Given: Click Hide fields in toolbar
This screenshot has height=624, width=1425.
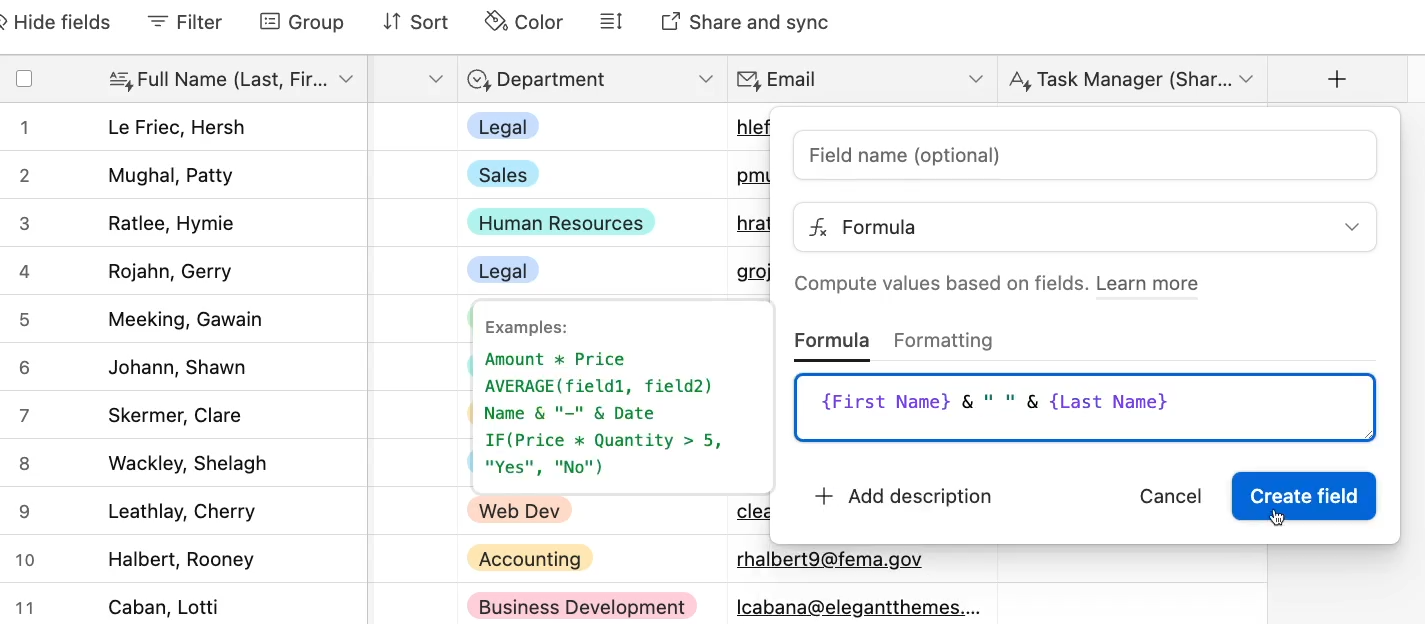Looking at the screenshot, I should [x=55, y=22].
